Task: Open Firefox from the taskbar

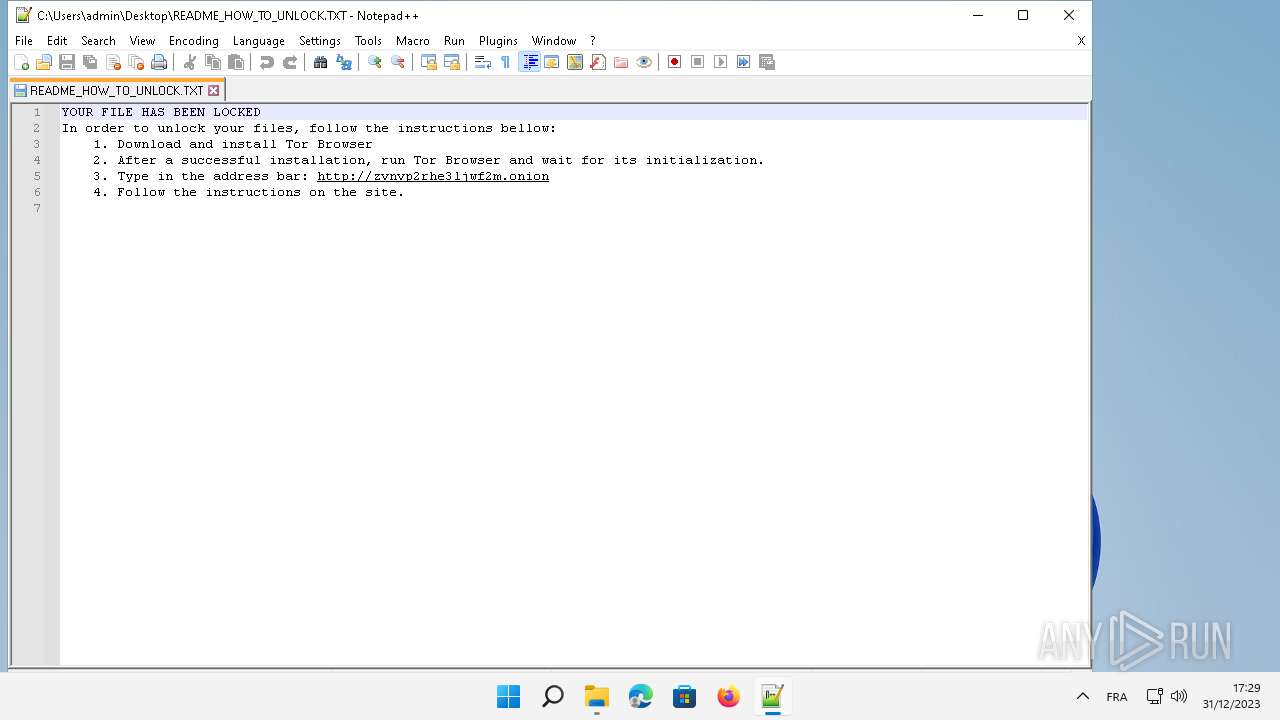Action: tap(728, 696)
